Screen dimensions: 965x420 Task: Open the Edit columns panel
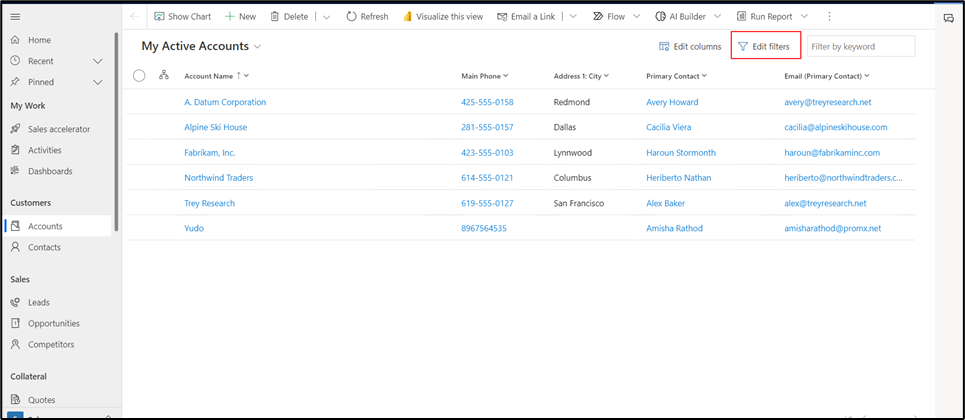click(x=690, y=47)
